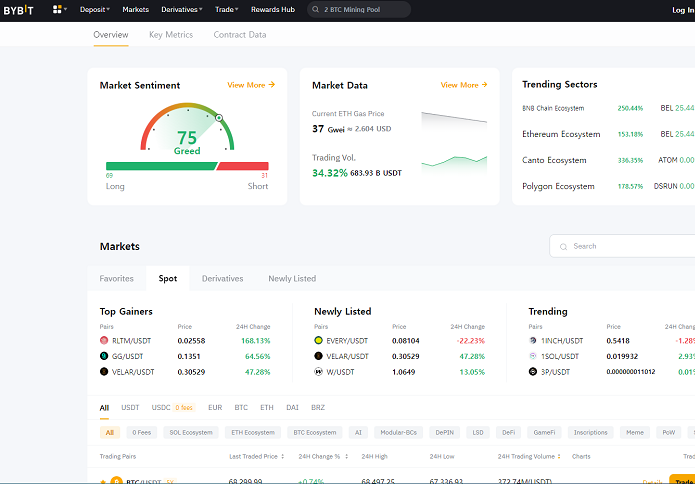
Task: Click the W/USDT coin icon
Action: click(318, 371)
